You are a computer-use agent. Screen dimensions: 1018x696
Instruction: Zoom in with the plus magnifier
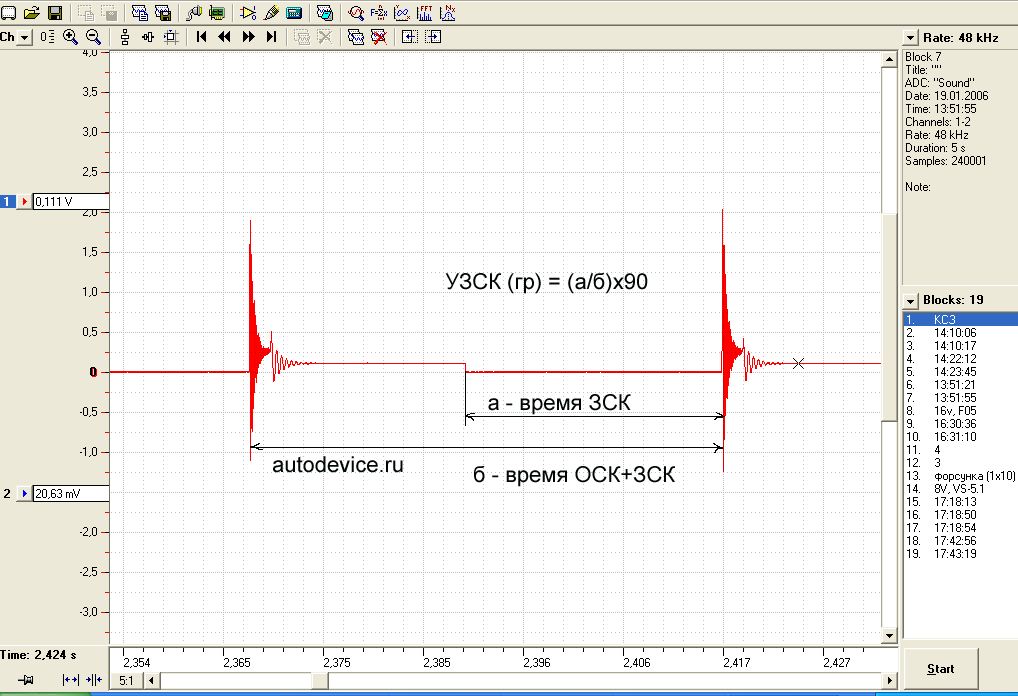point(70,37)
